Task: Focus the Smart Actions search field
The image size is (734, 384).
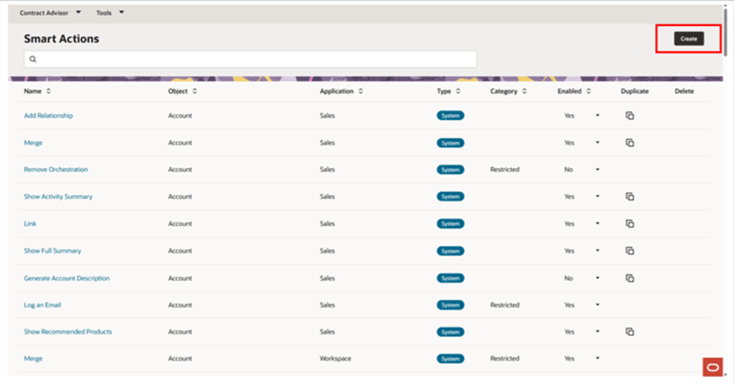Action: [x=250, y=59]
